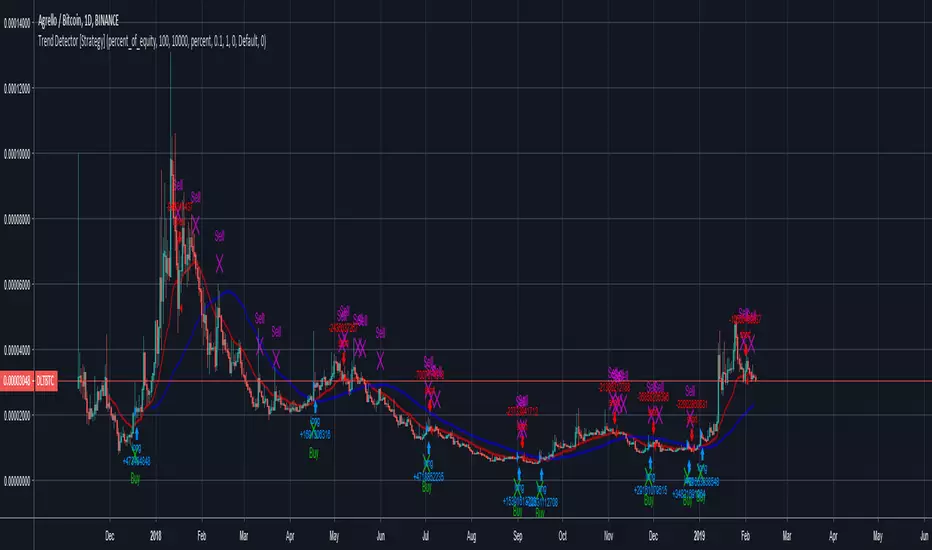Image resolution: width=932 pixels, height=550 pixels.
Task: Click the Sell label in late December 2018
Action: tap(690, 391)
